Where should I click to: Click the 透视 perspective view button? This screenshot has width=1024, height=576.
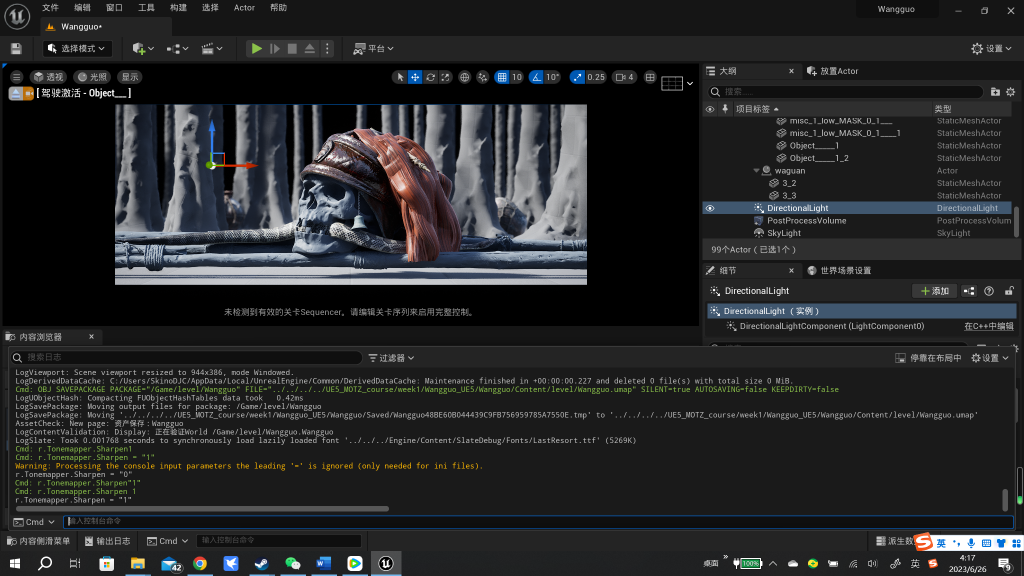[48, 77]
